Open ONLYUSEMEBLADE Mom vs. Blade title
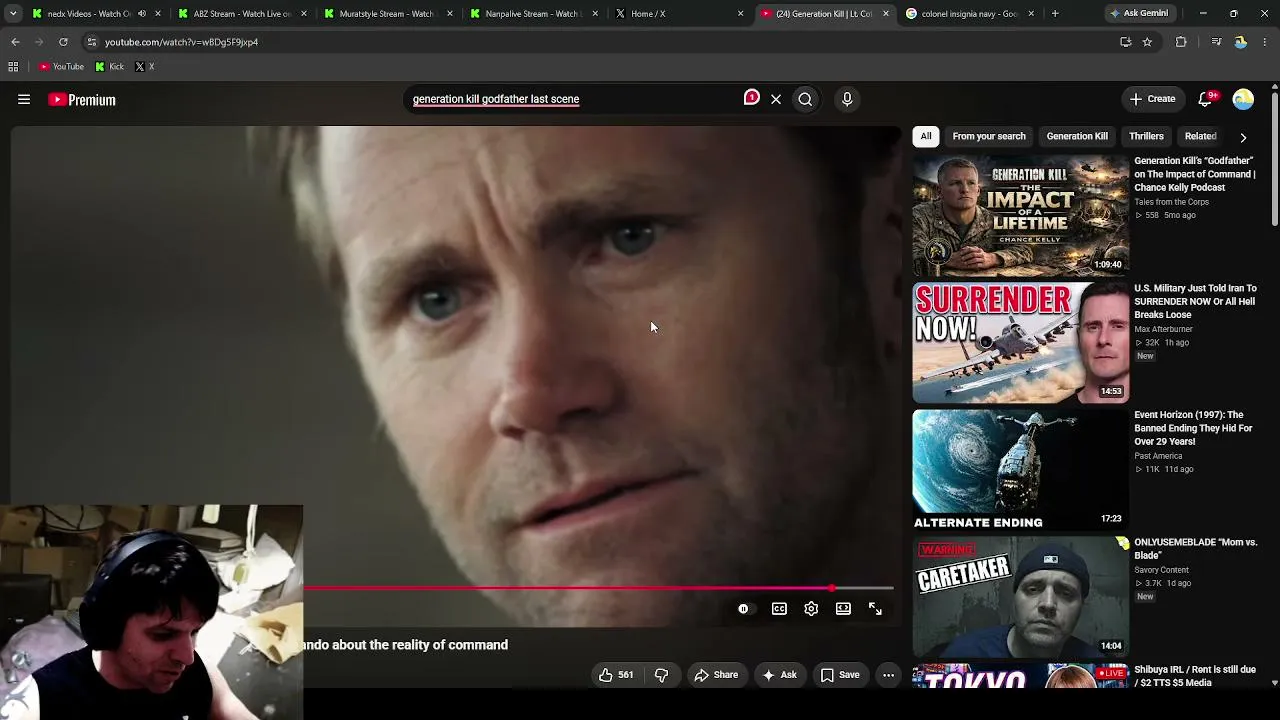Image resolution: width=1280 pixels, height=720 pixels. (x=1196, y=549)
